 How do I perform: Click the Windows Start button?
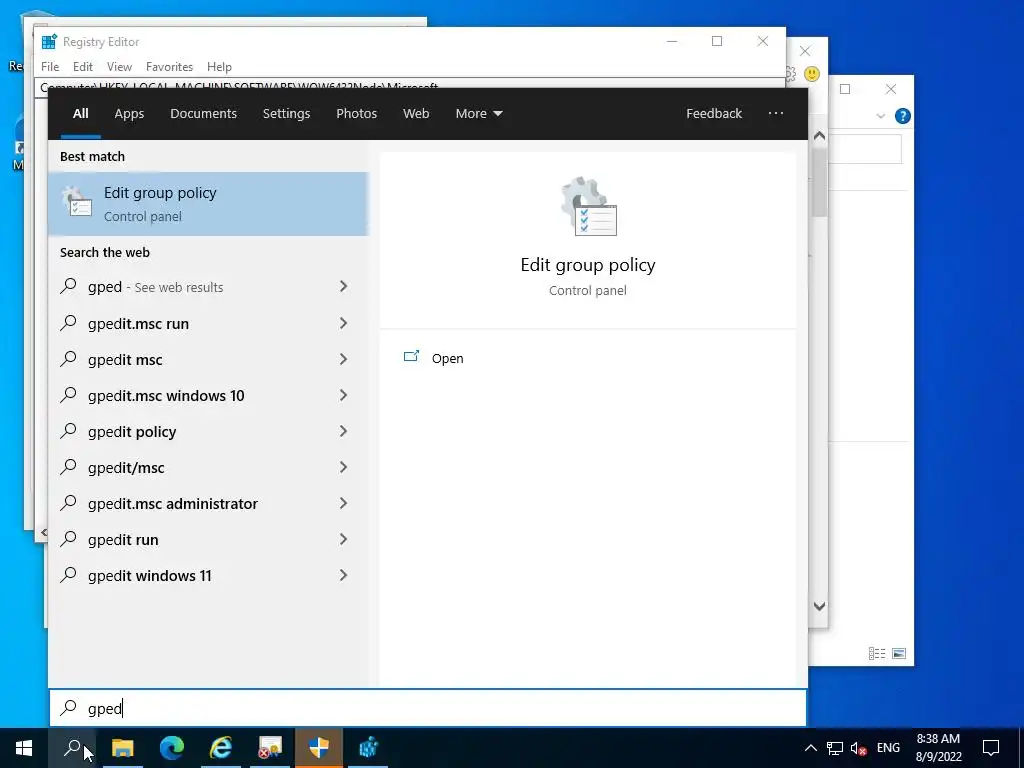[x=24, y=748]
